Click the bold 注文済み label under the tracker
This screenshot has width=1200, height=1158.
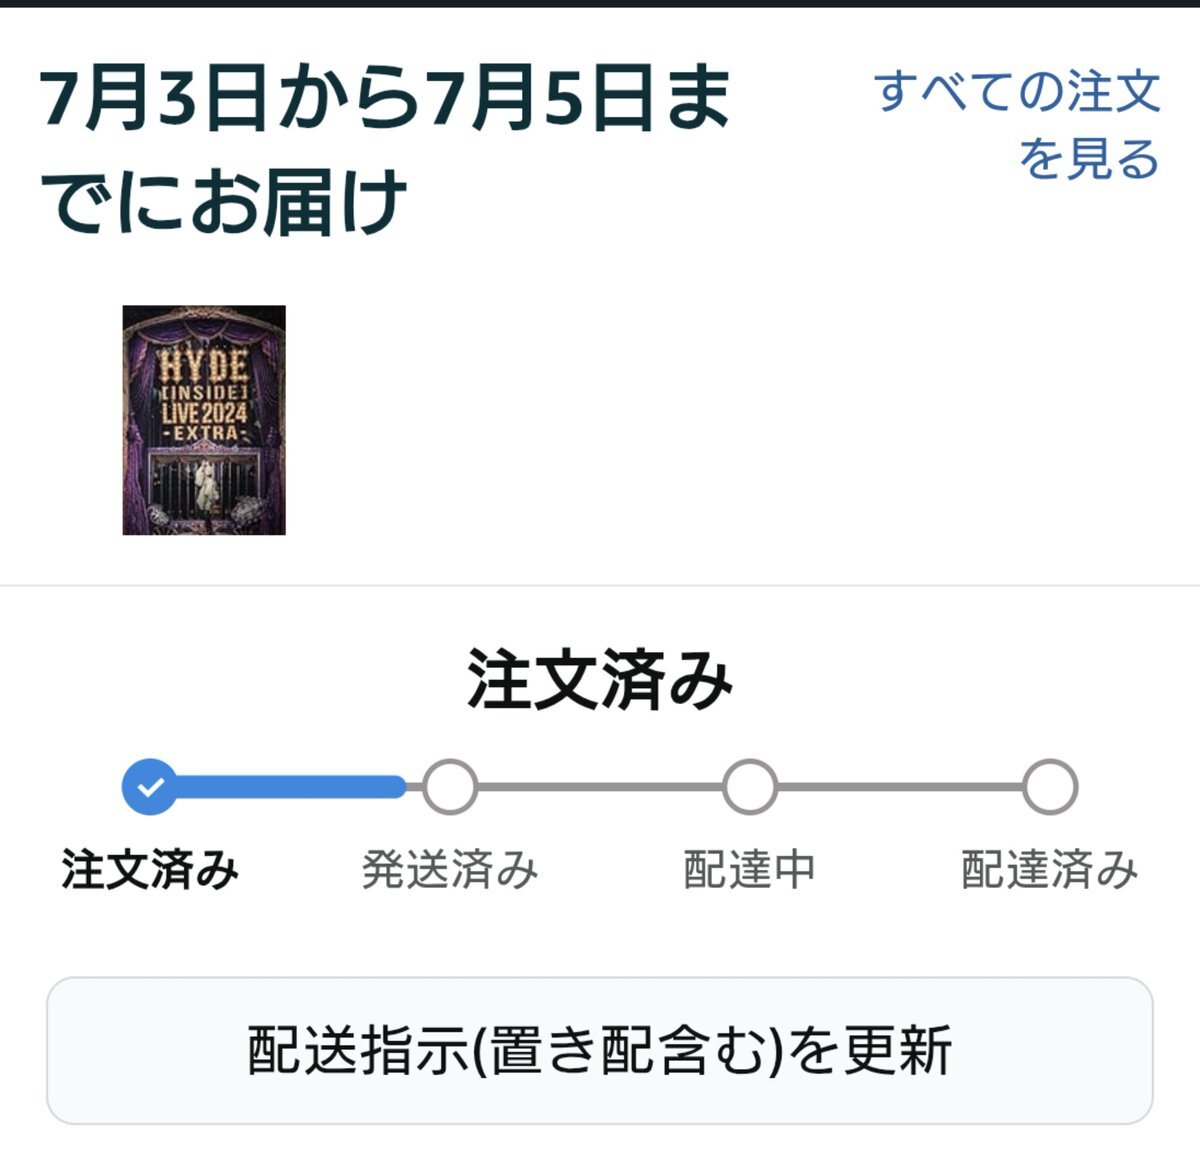point(150,869)
